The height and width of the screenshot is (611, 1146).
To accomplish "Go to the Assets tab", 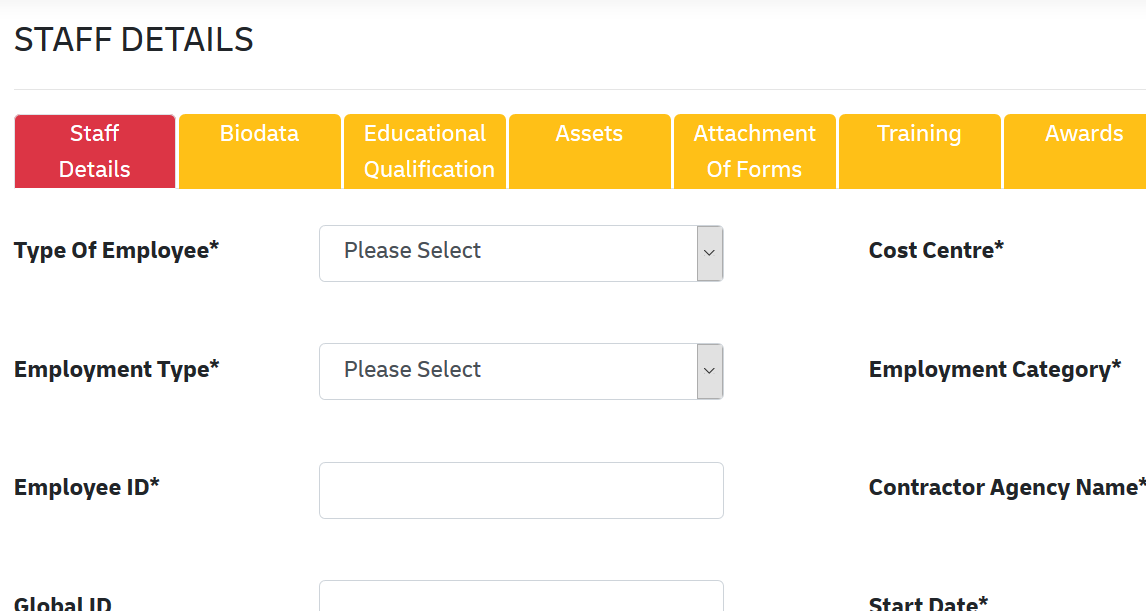I will 589,151.
